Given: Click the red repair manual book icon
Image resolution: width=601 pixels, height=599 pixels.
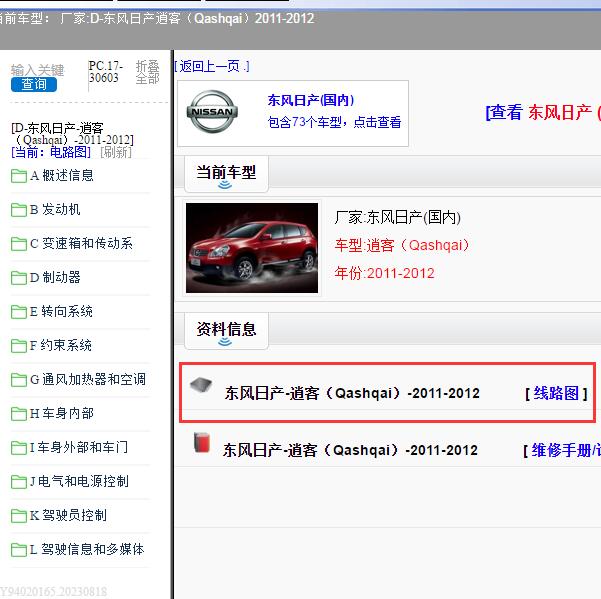Looking at the screenshot, I should click(x=202, y=442).
